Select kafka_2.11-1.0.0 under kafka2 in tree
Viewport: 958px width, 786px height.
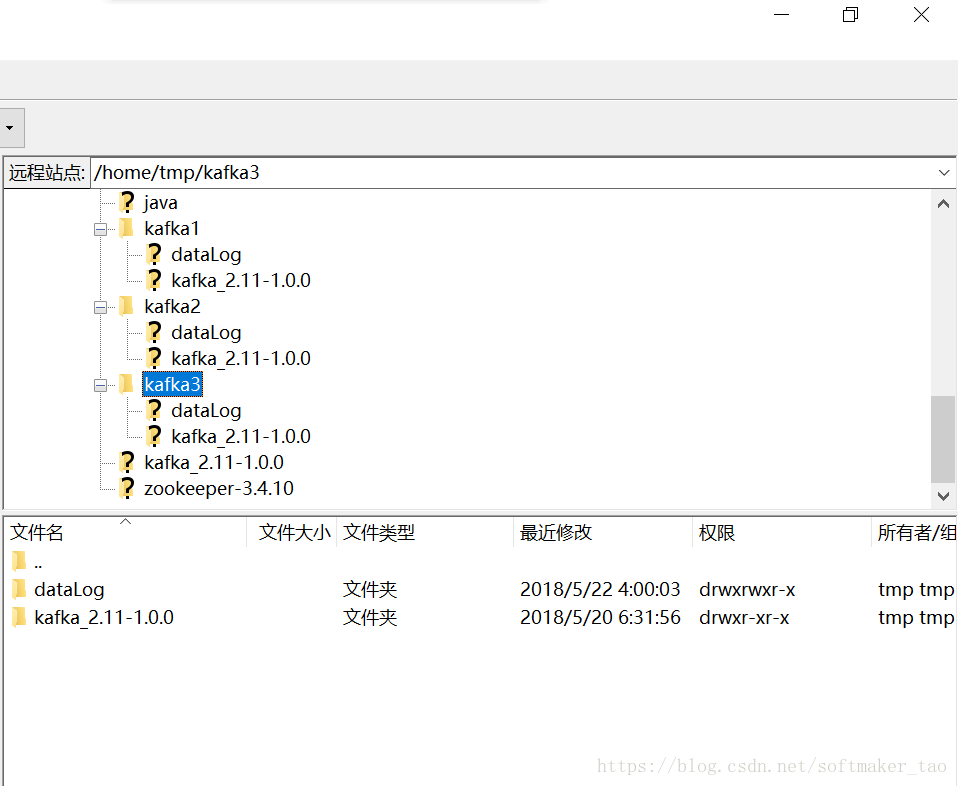[x=241, y=358]
